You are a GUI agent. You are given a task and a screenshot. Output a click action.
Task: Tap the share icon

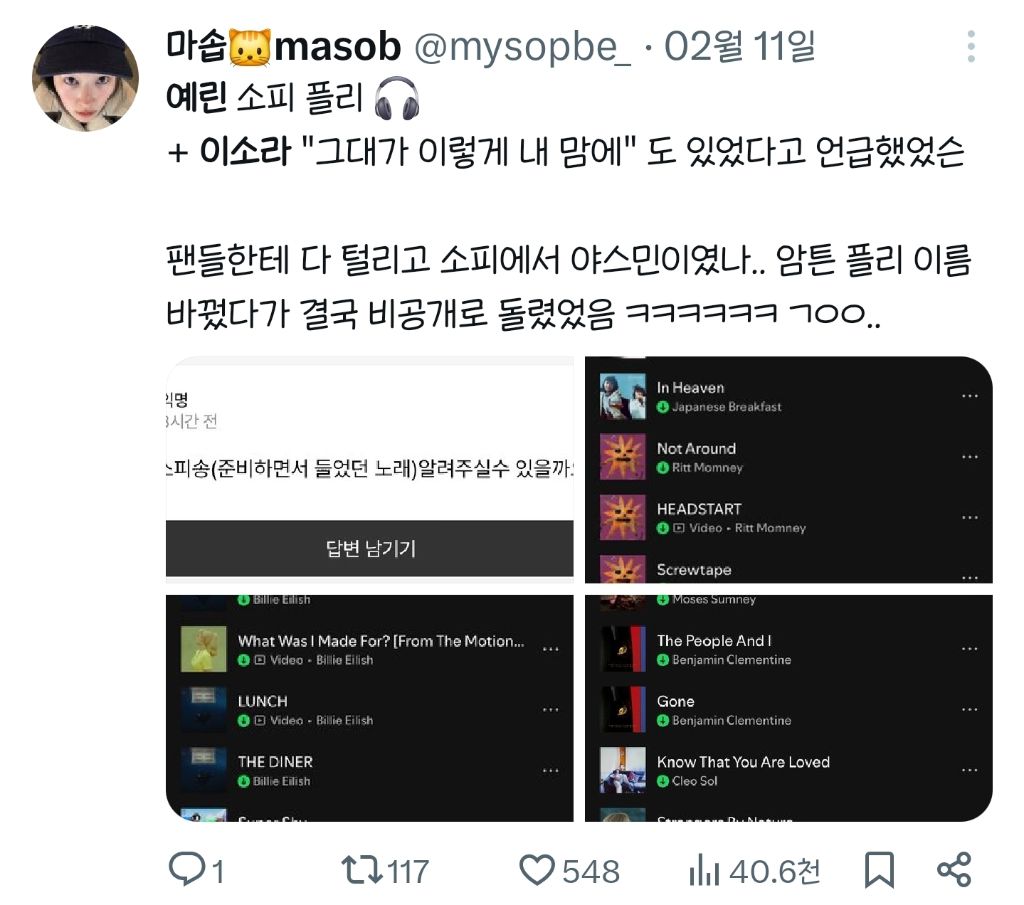(954, 870)
